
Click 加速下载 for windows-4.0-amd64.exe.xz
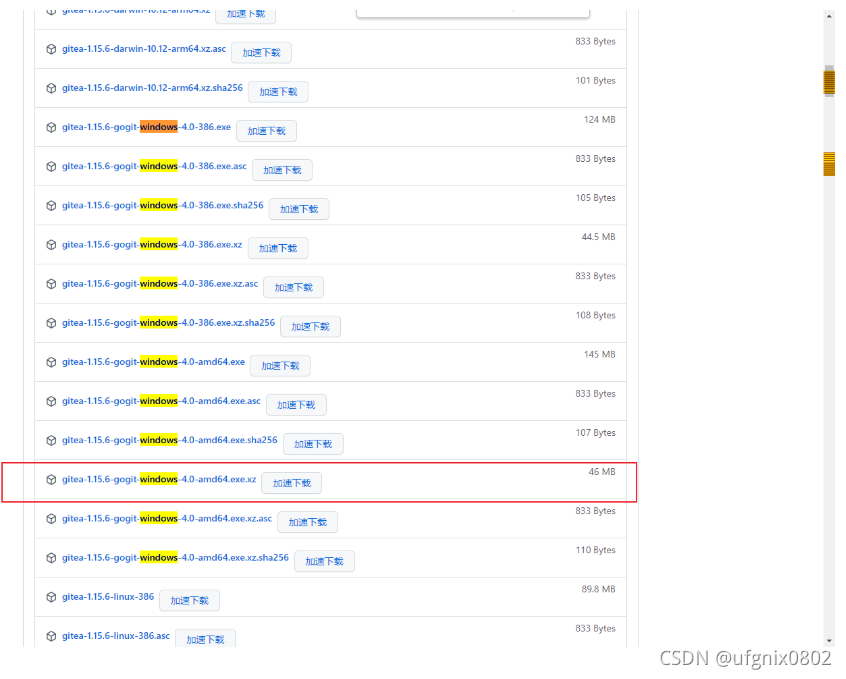[x=291, y=483]
